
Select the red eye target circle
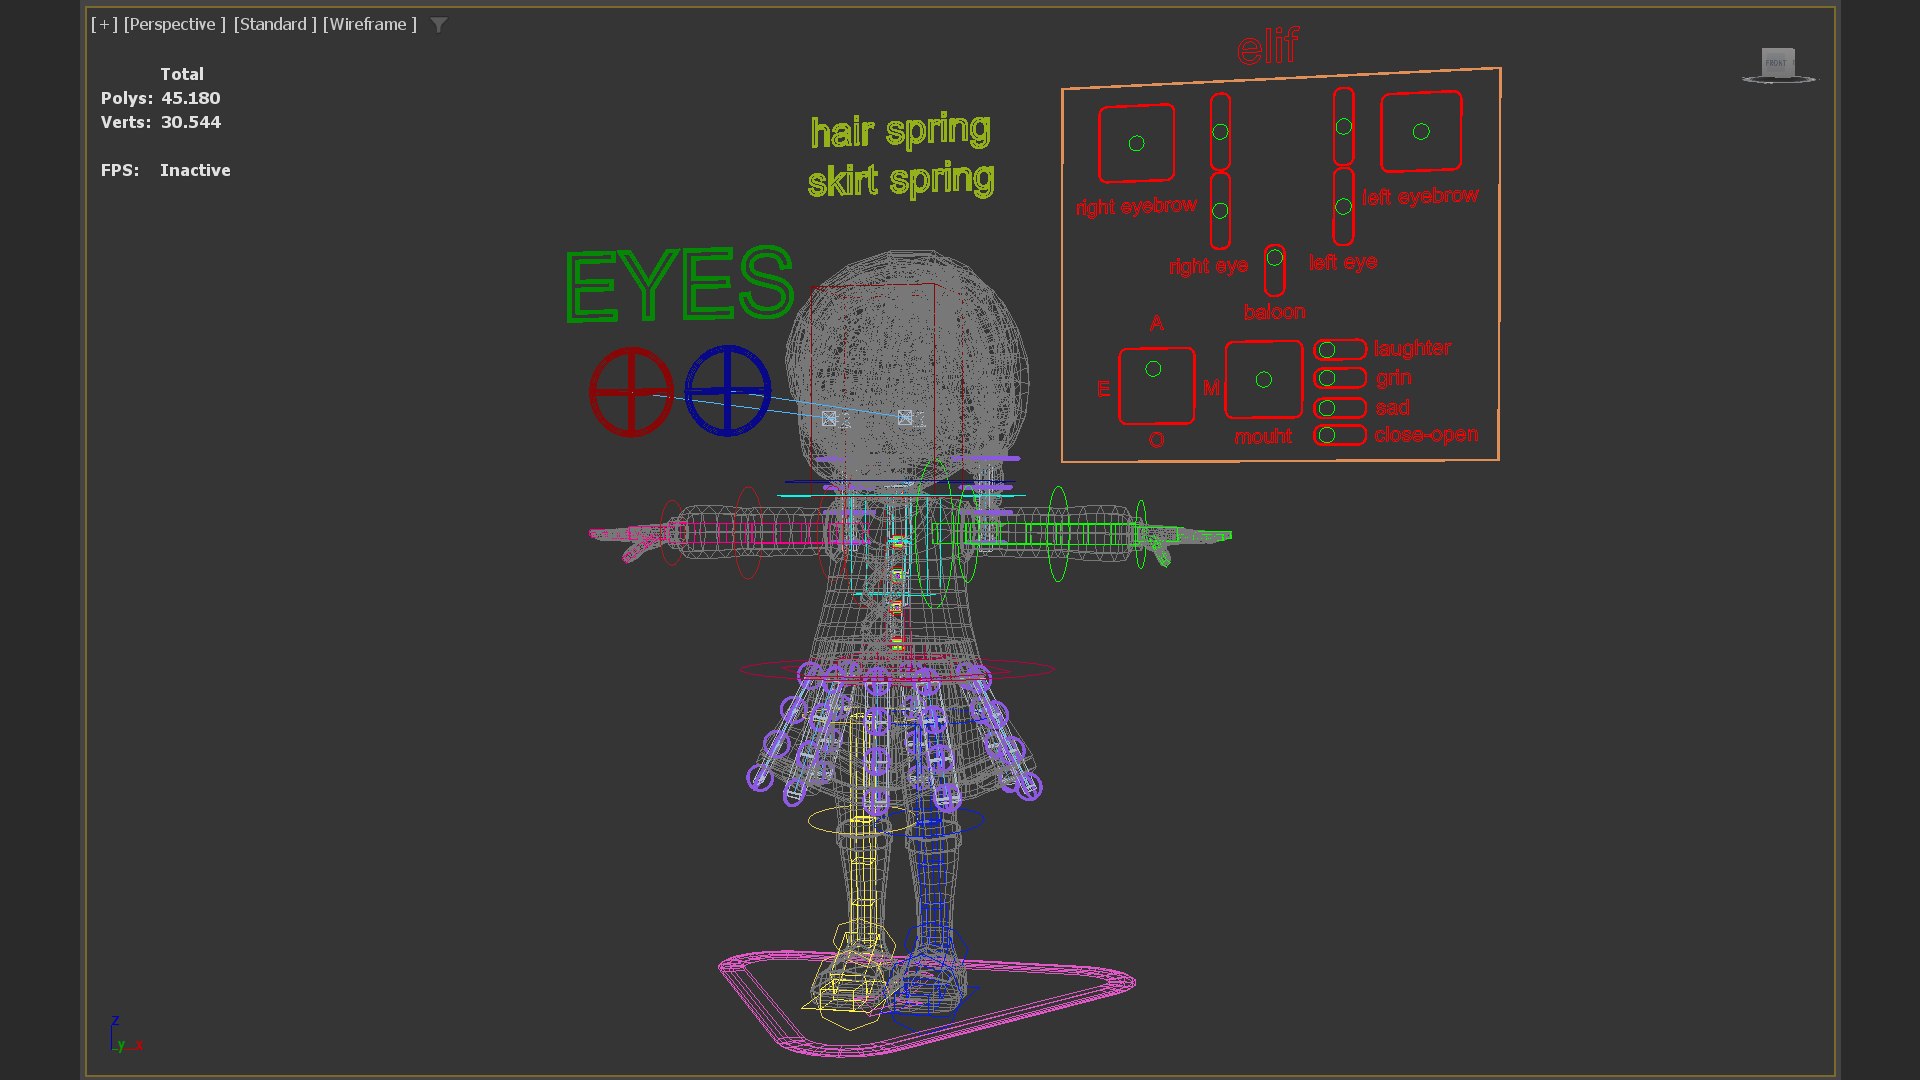631,391
